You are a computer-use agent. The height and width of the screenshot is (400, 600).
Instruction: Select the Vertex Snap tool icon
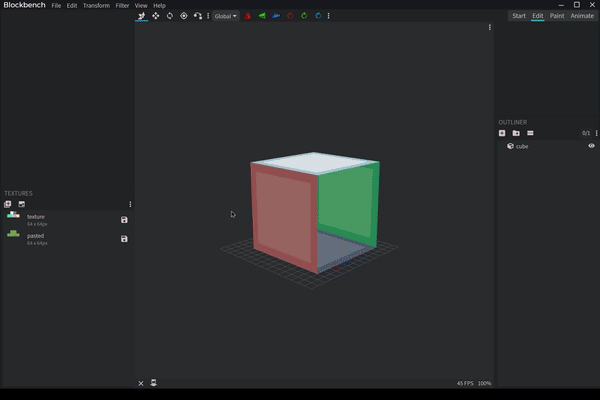[198, 16]
